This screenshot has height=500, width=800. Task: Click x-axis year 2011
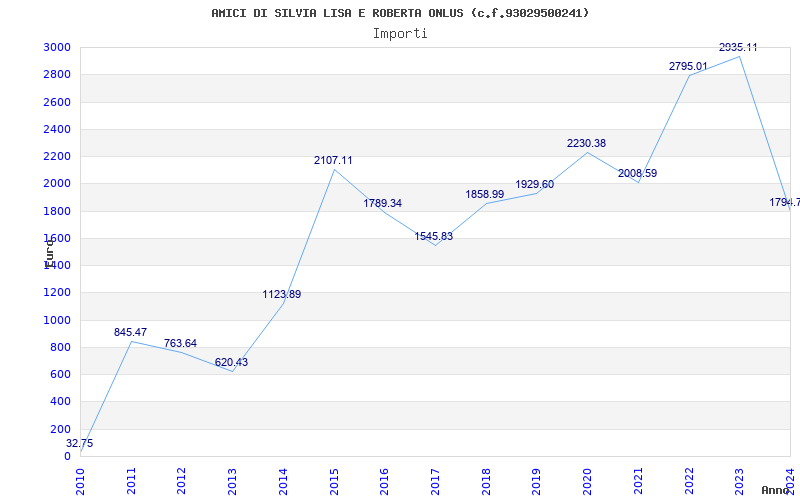coord(131,481)
